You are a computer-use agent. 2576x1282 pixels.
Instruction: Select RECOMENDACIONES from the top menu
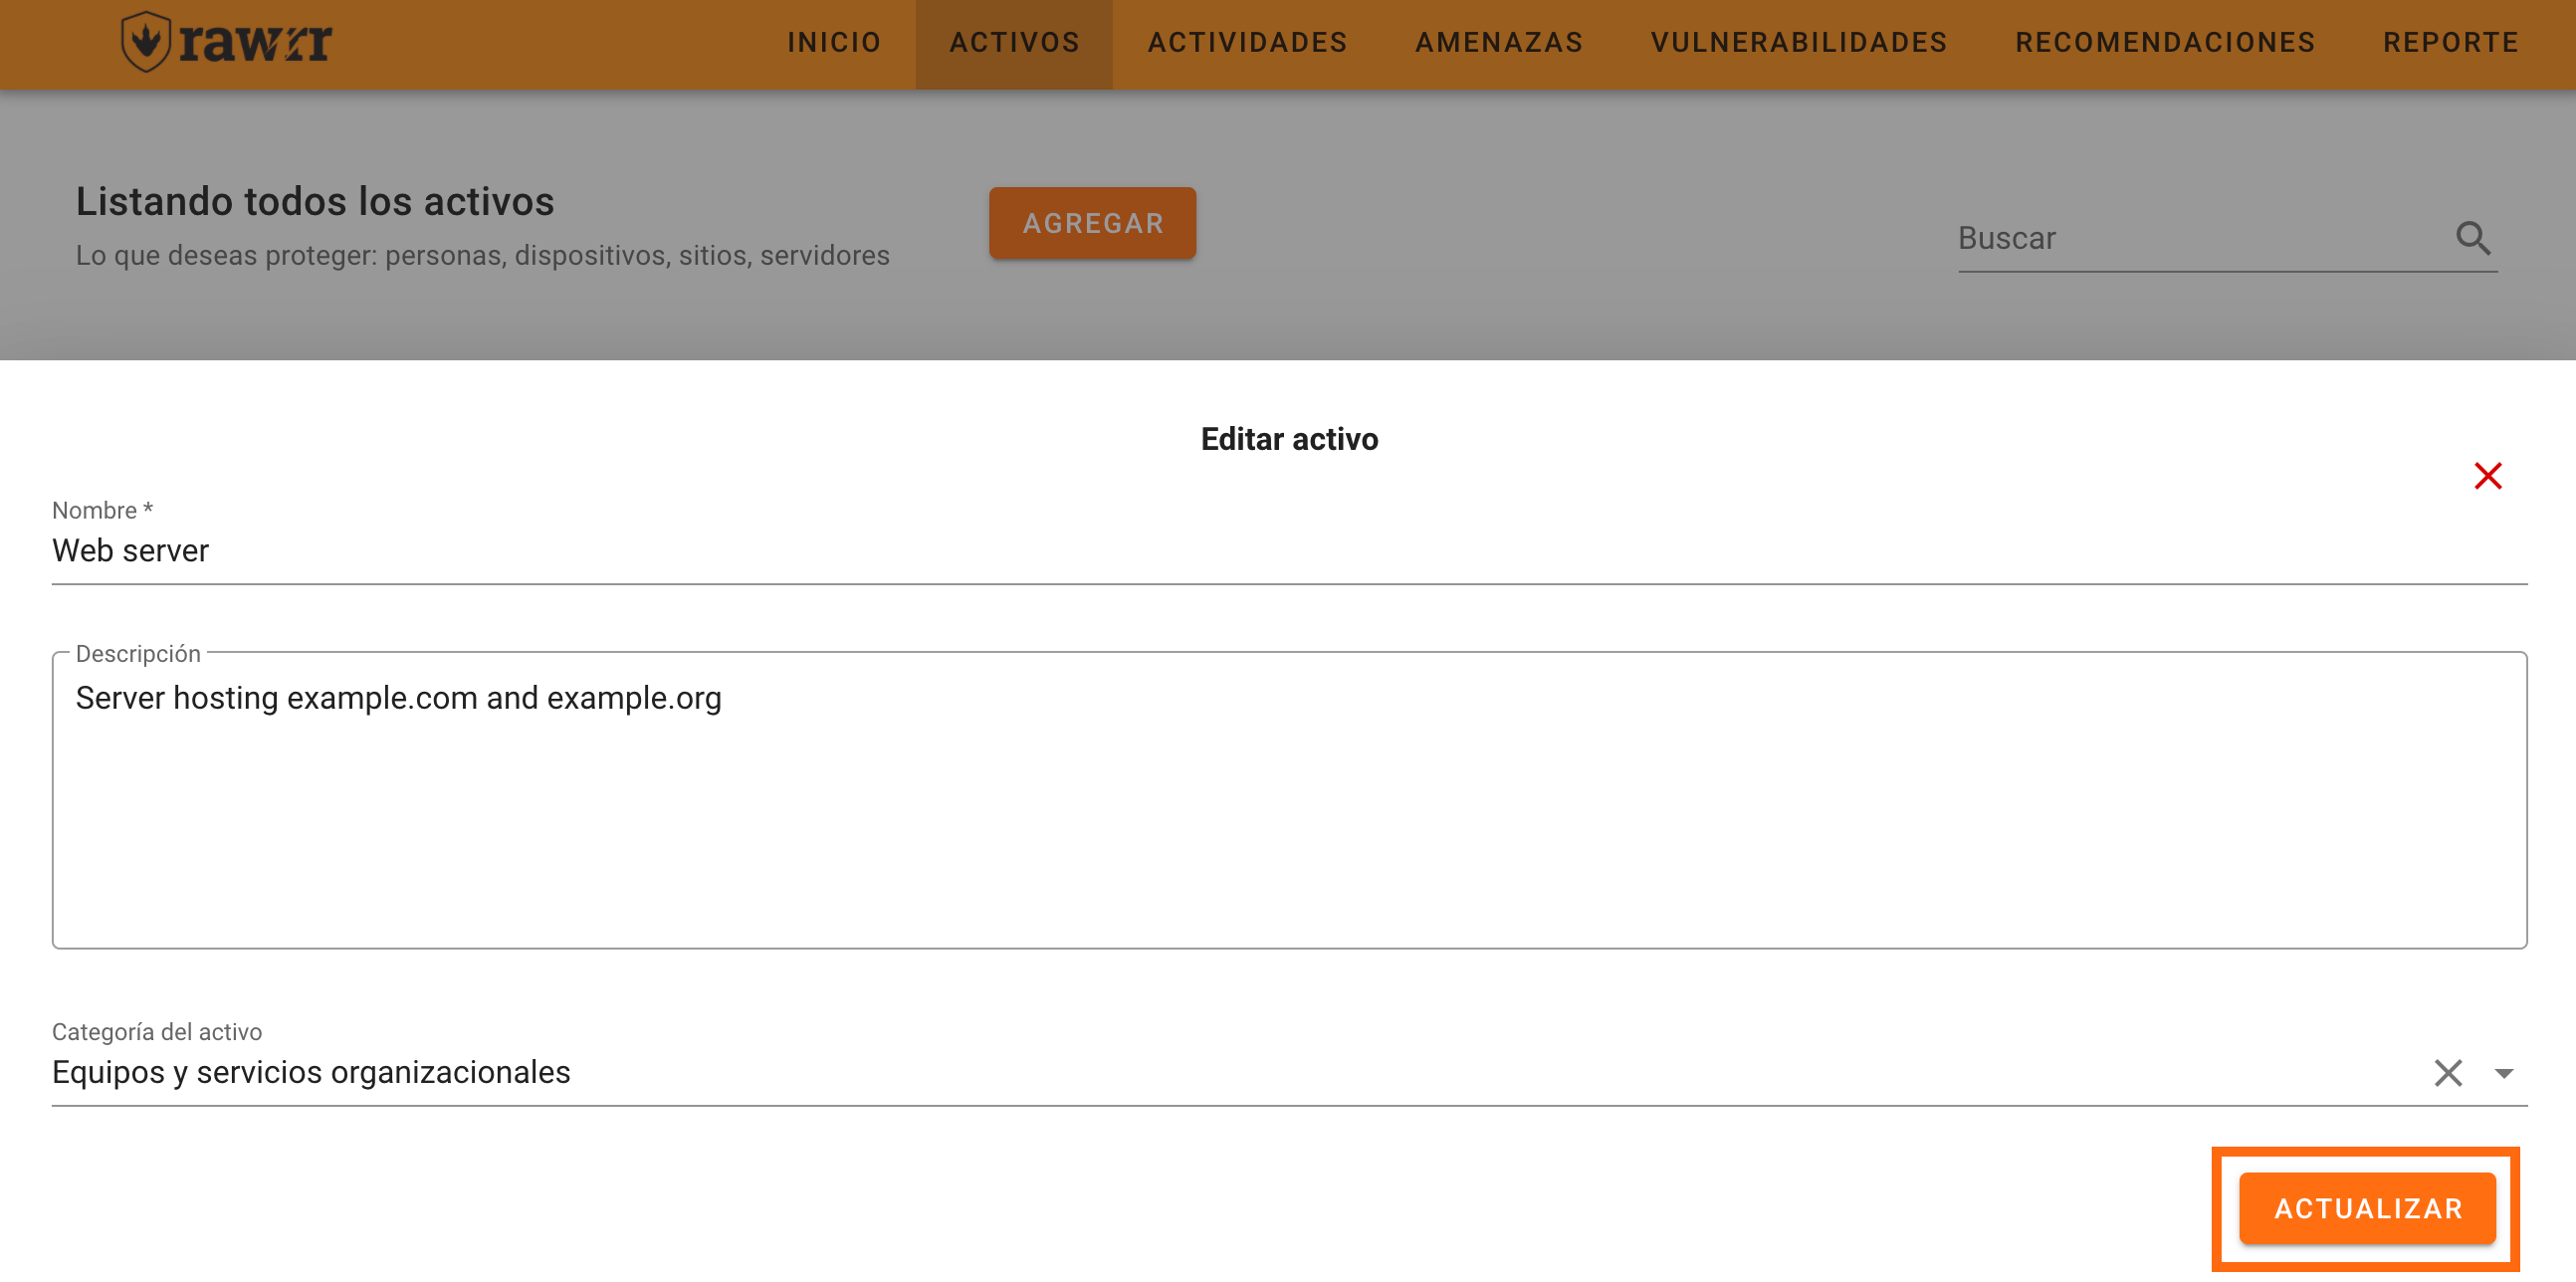2165,43
